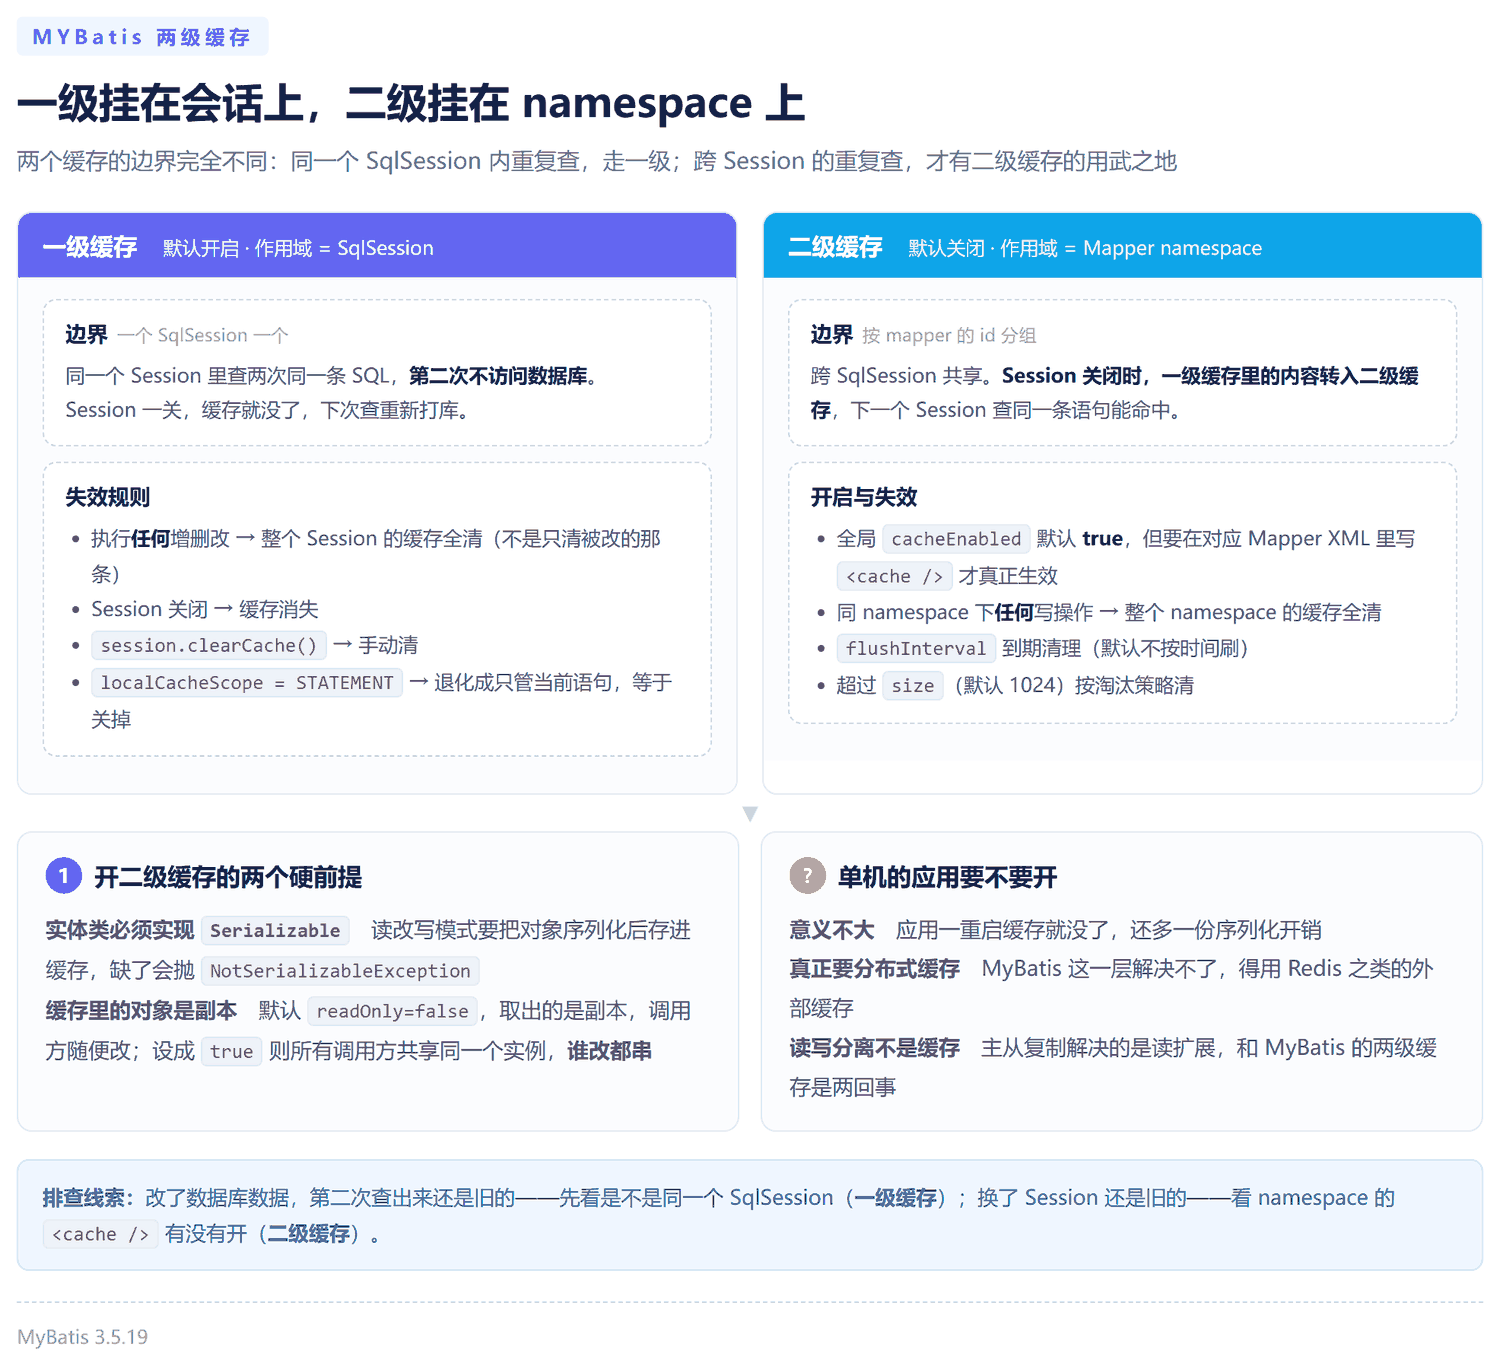Image resolution: width=1500 pixels, height=1366 pixels.
Task: Click the "一级缓存" panel header title
Action: click(x=90, y=247)
